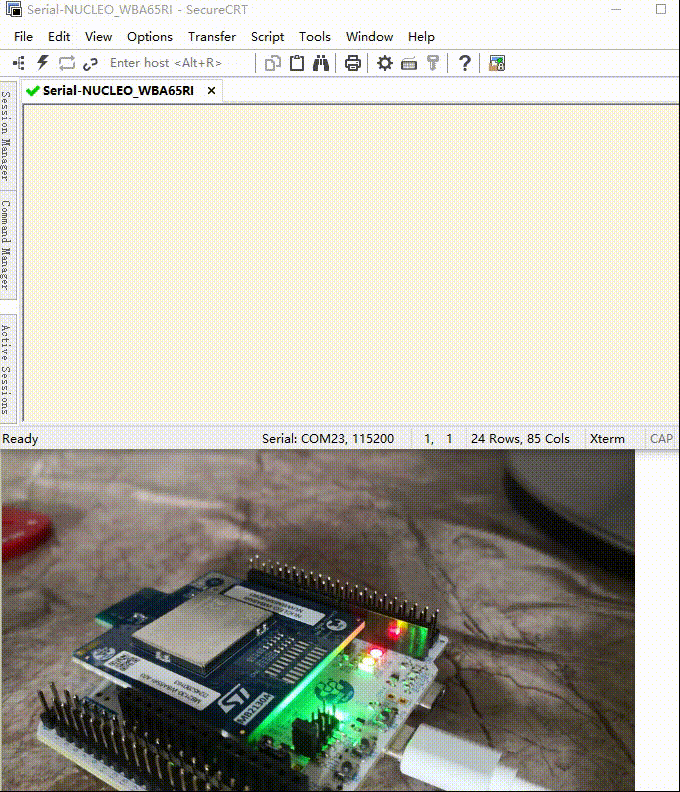This screenshot has height=792, width=680.
Task: Click the Quick Connect lightning icon
Action: pyautogui.click(x=42, y=63)
